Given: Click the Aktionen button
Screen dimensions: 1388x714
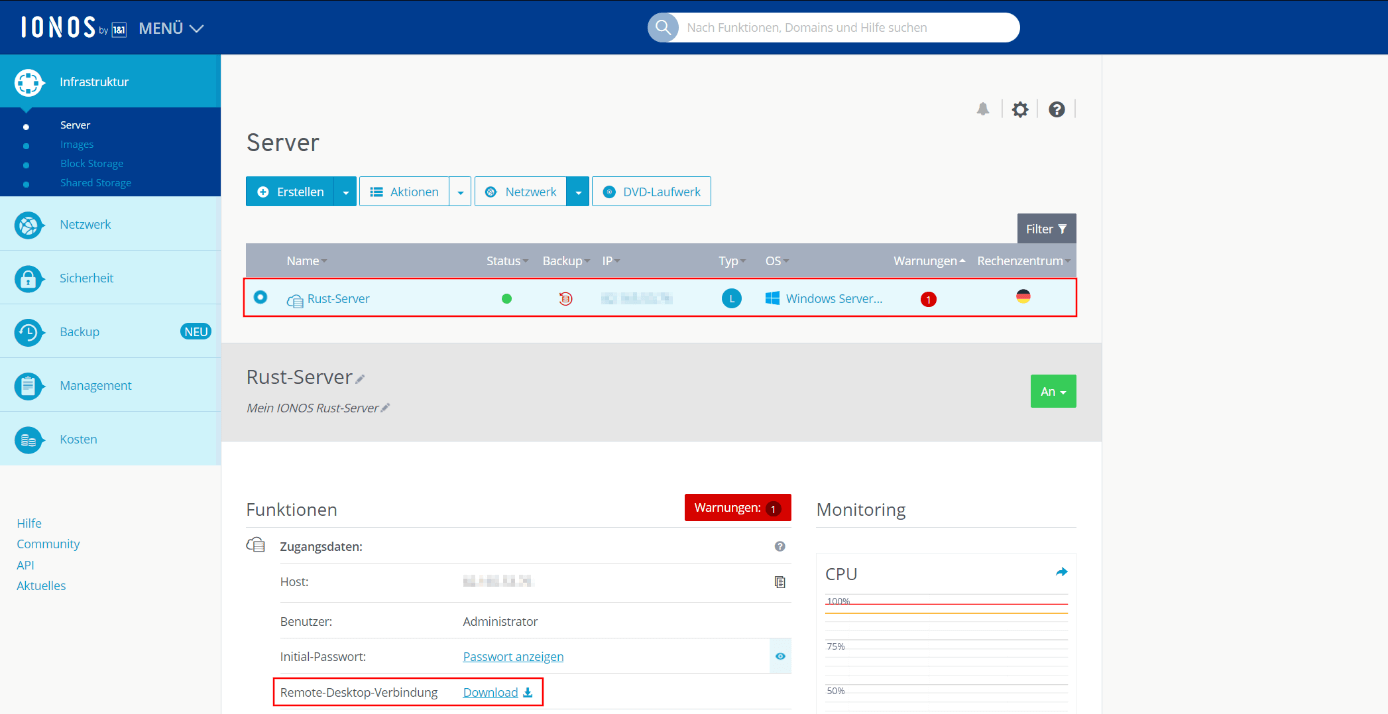Looking at the screenshot, I should coord(404,192).
